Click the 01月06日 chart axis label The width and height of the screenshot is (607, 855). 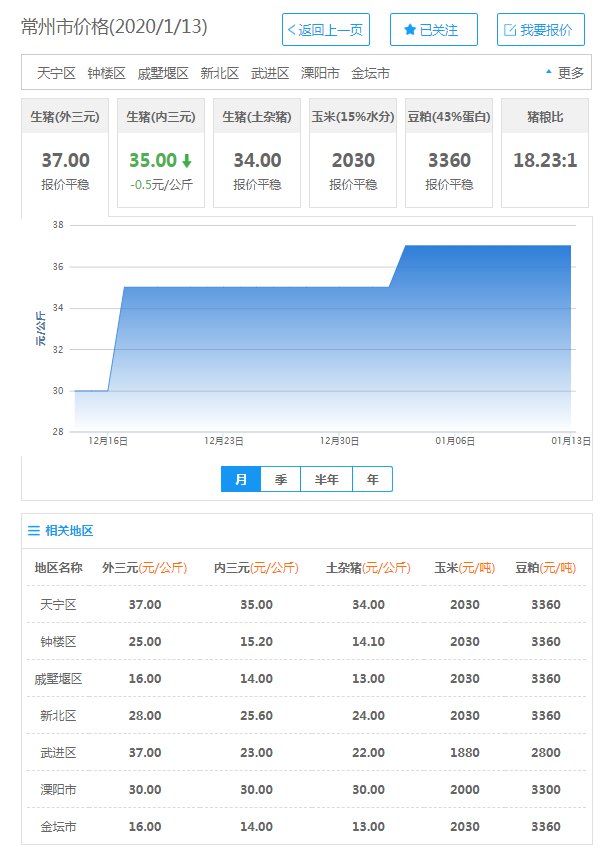(455, 441)
